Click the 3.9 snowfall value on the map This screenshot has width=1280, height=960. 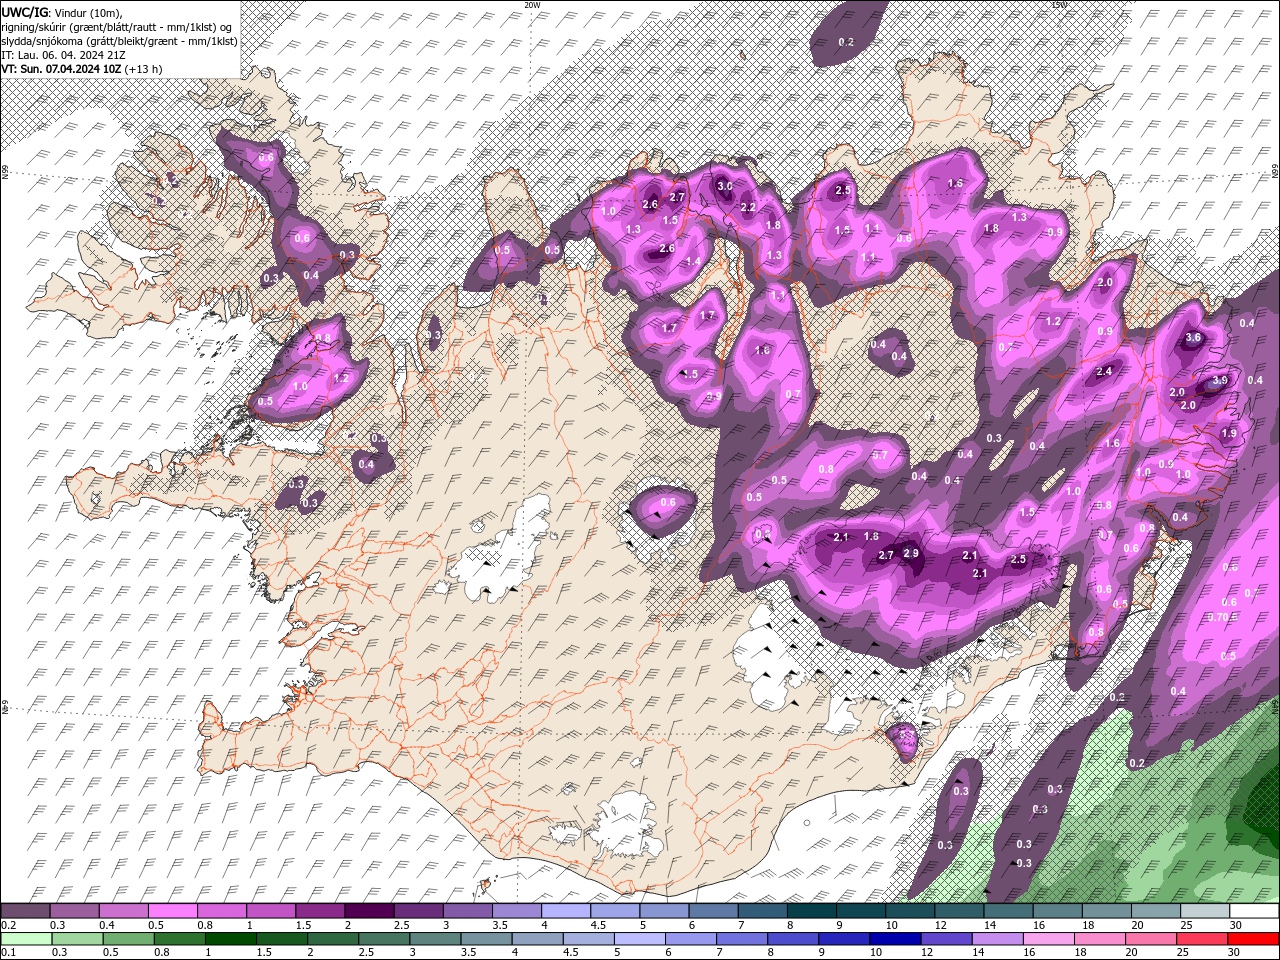coord(1220,381)
